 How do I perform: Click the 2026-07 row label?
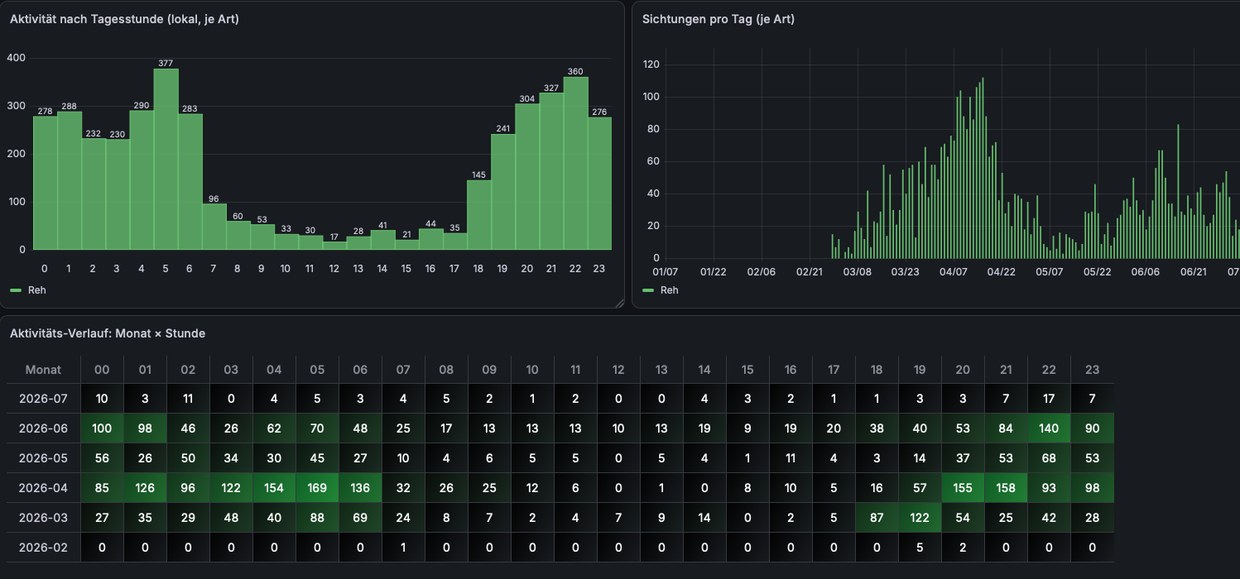coord(43,399)
